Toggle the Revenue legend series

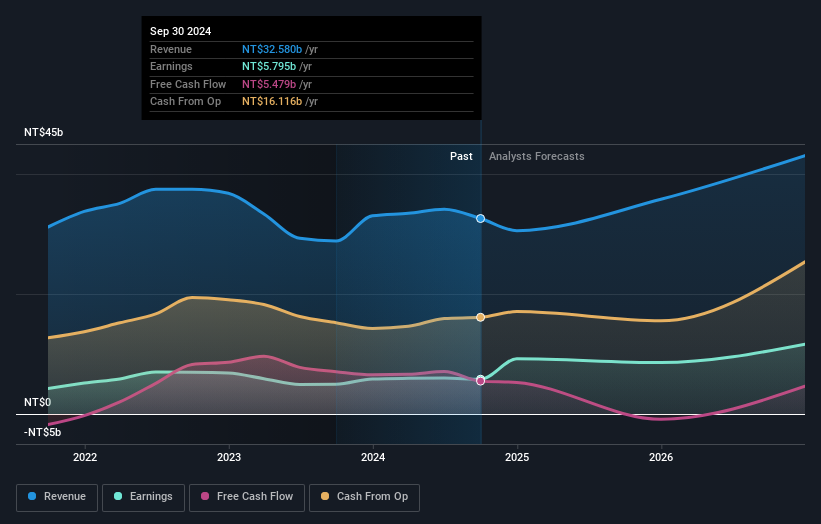(57, 497)
